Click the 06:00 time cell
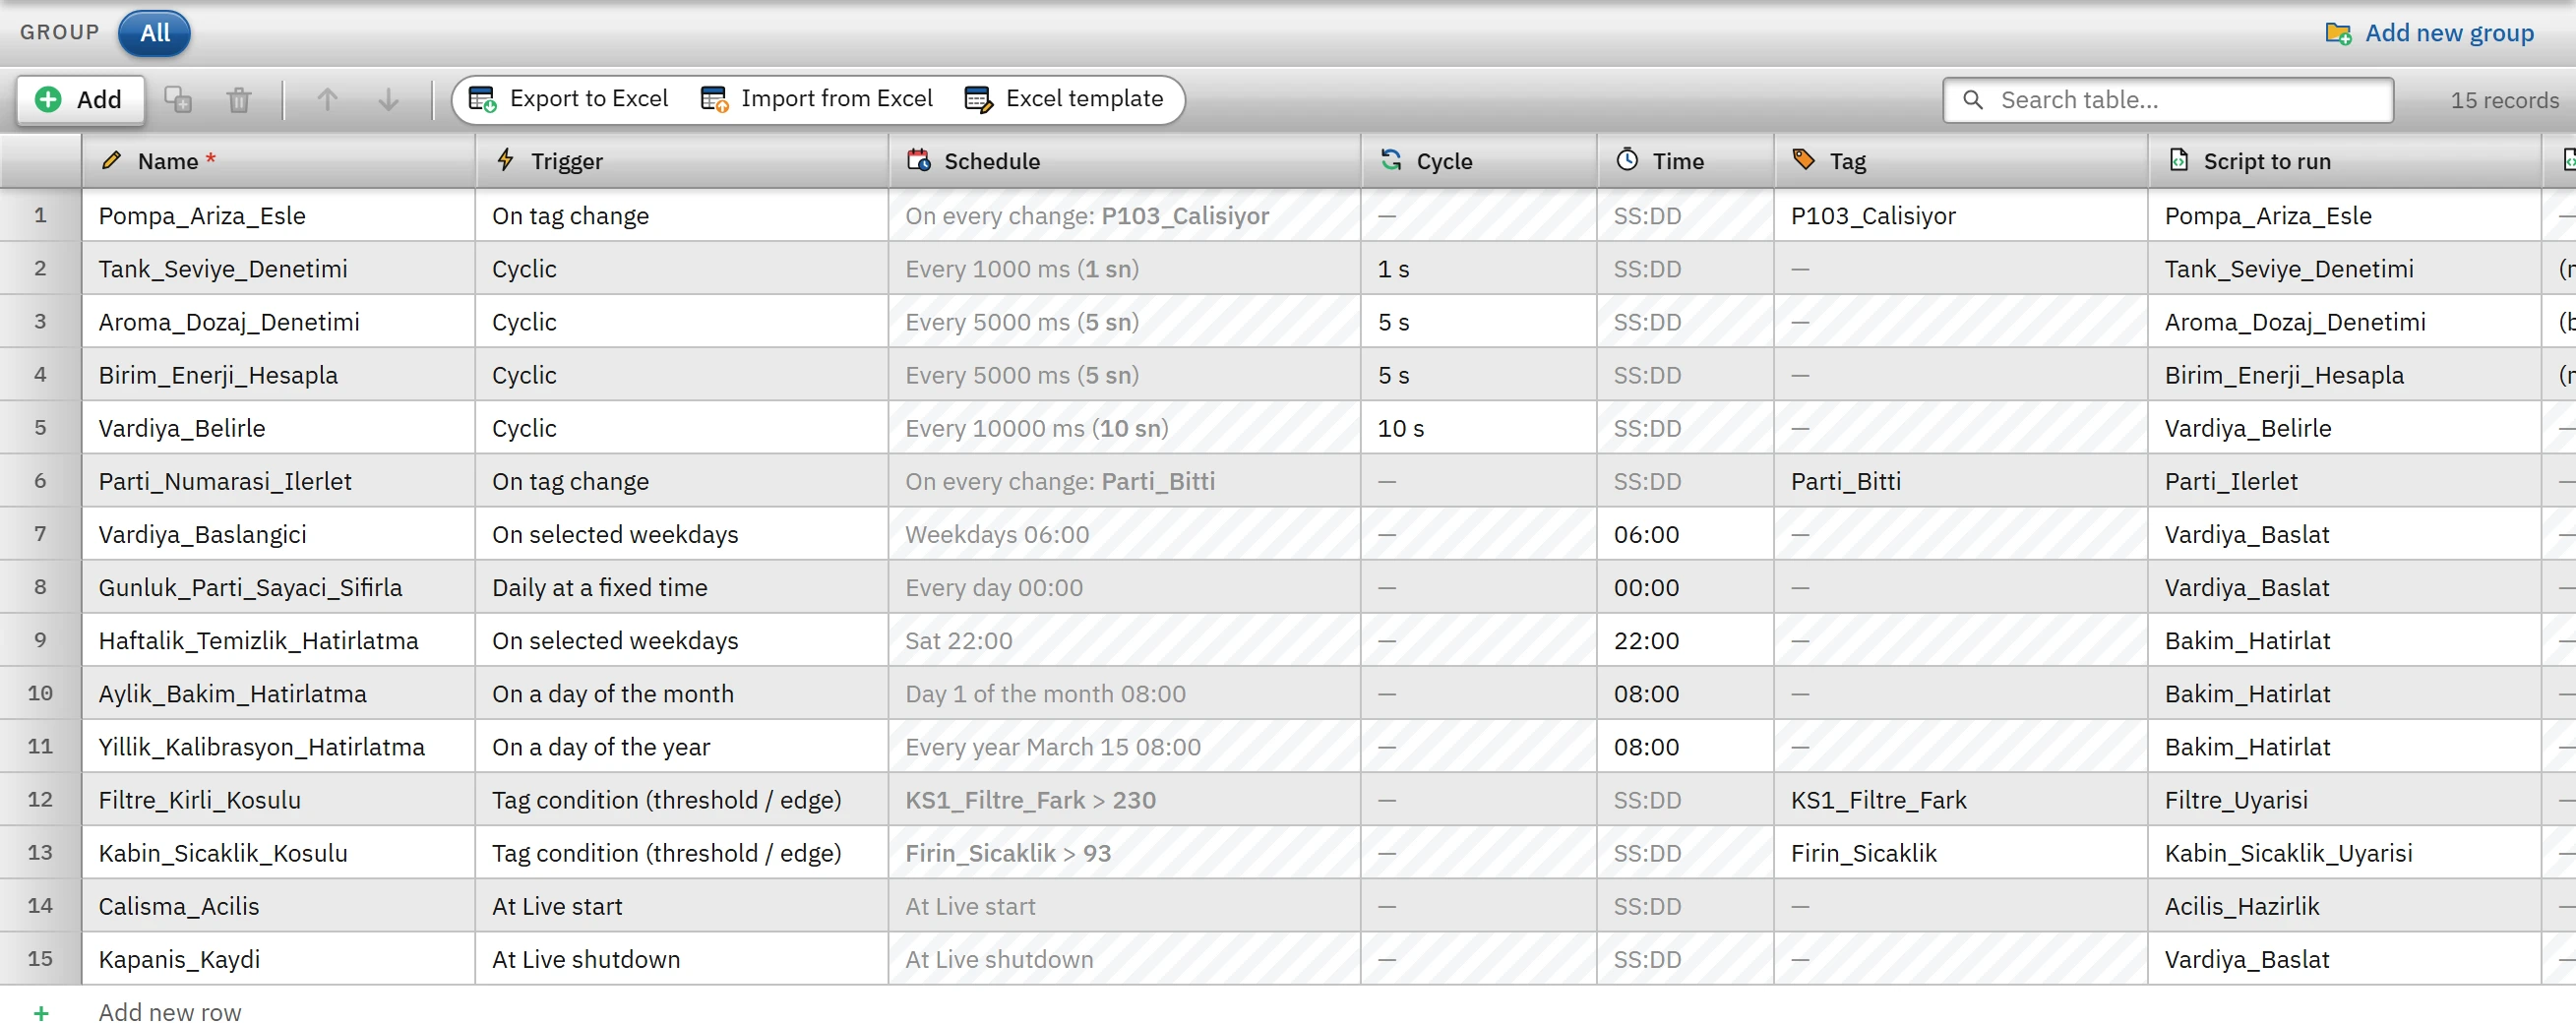 (x=1685, y=533)
